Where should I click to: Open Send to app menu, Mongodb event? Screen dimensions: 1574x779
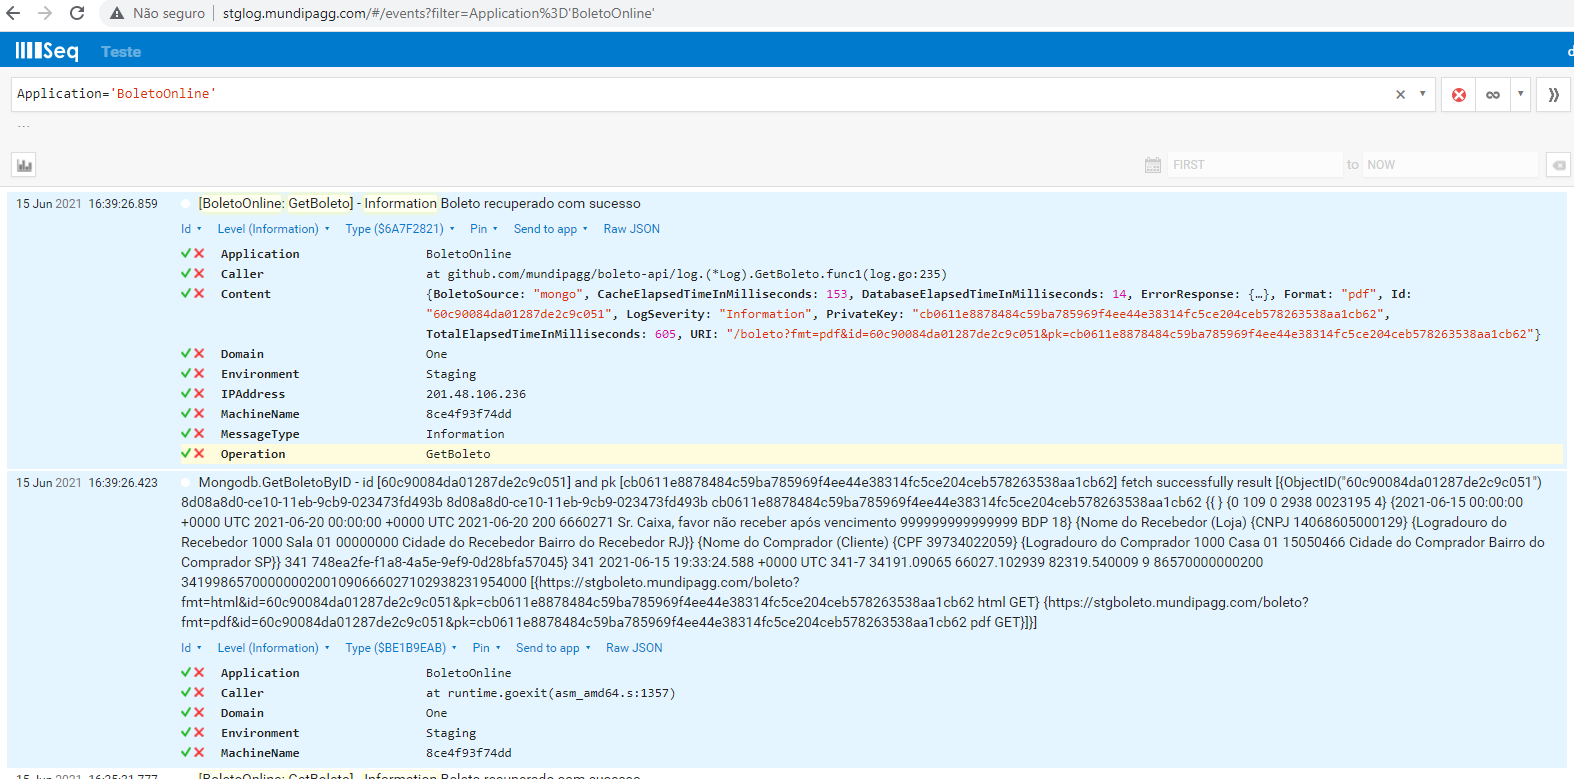553,648
